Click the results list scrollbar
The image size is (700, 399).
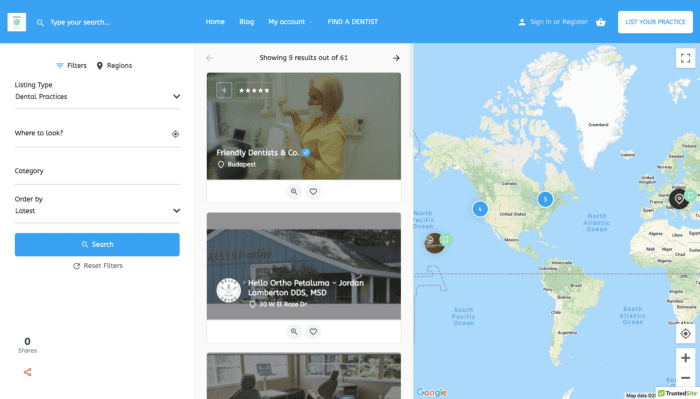pos(411,91)
